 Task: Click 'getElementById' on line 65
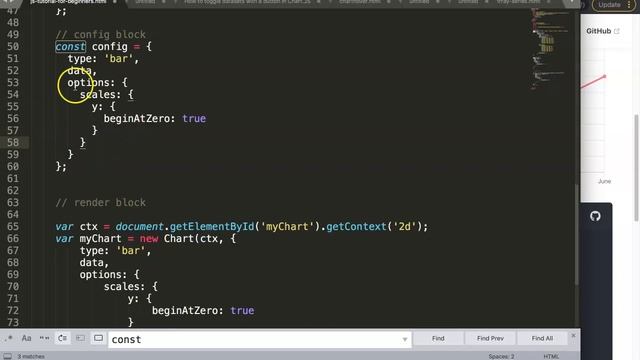point(212,227)
